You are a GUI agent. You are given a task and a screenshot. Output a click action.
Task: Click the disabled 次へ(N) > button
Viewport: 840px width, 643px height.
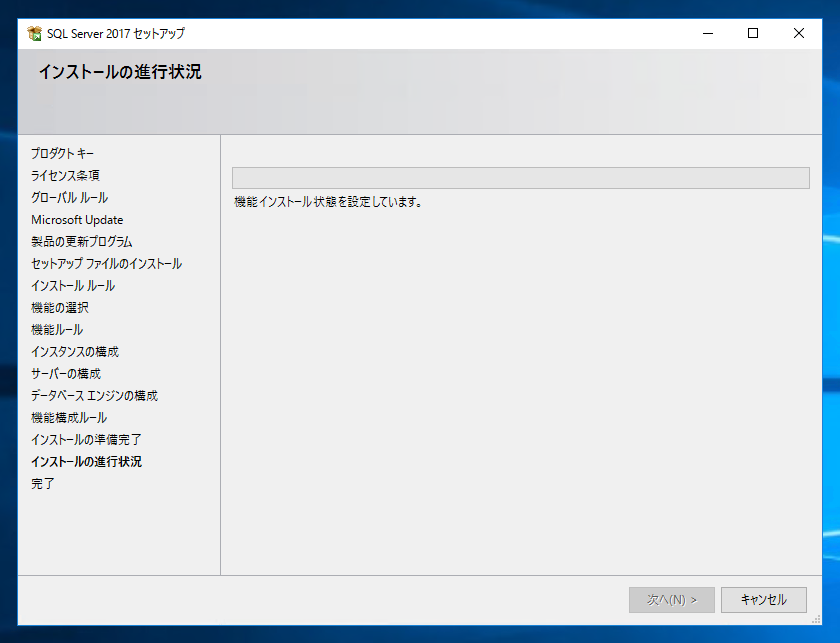(x=672, y=600)
